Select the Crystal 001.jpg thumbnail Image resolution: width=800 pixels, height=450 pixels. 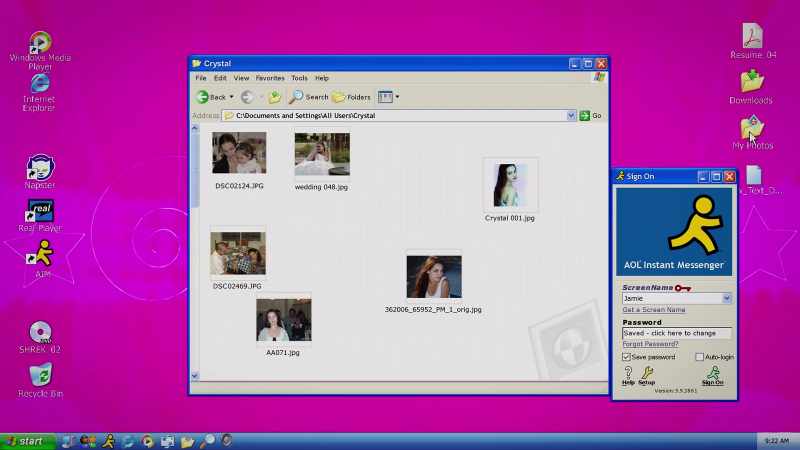510,185
